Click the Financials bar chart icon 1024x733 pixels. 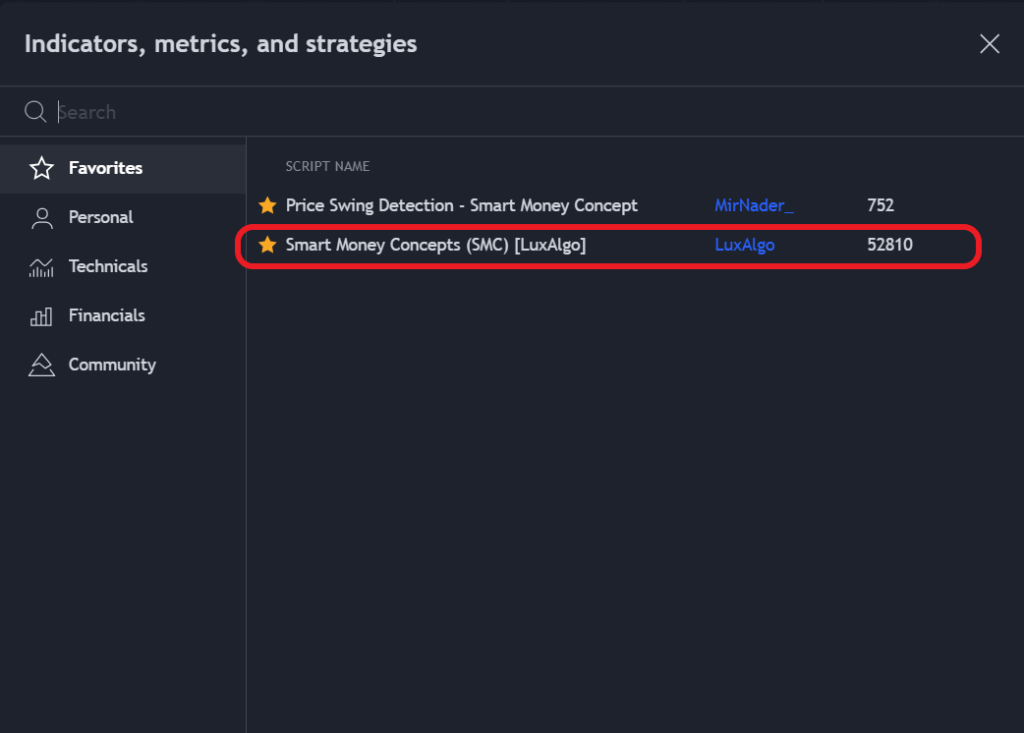pyautogui.click(x=41, y=316)
